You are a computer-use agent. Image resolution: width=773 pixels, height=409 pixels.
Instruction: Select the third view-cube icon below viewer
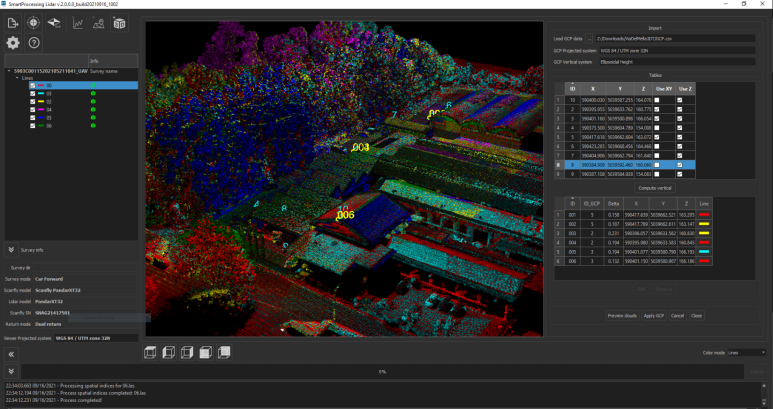pyautogui.click(x=187, y=352)
